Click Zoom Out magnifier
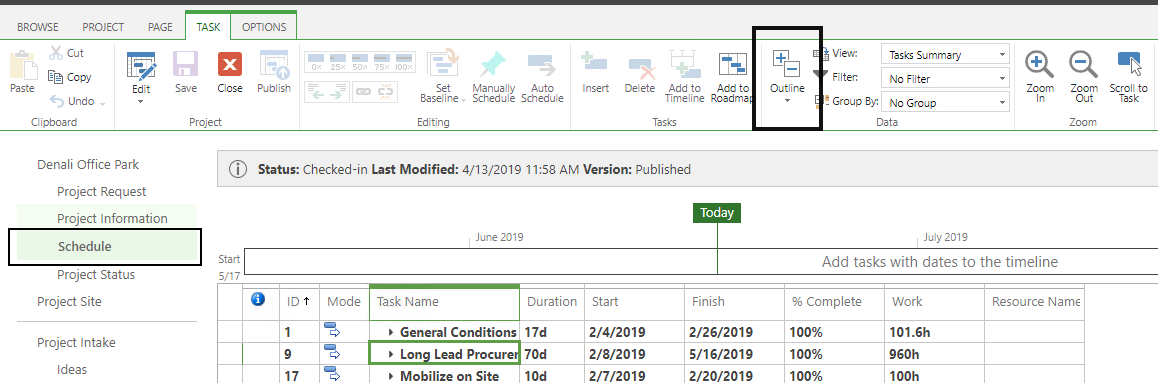Viewport: 1158px width, 383px height. point(1083,64)
